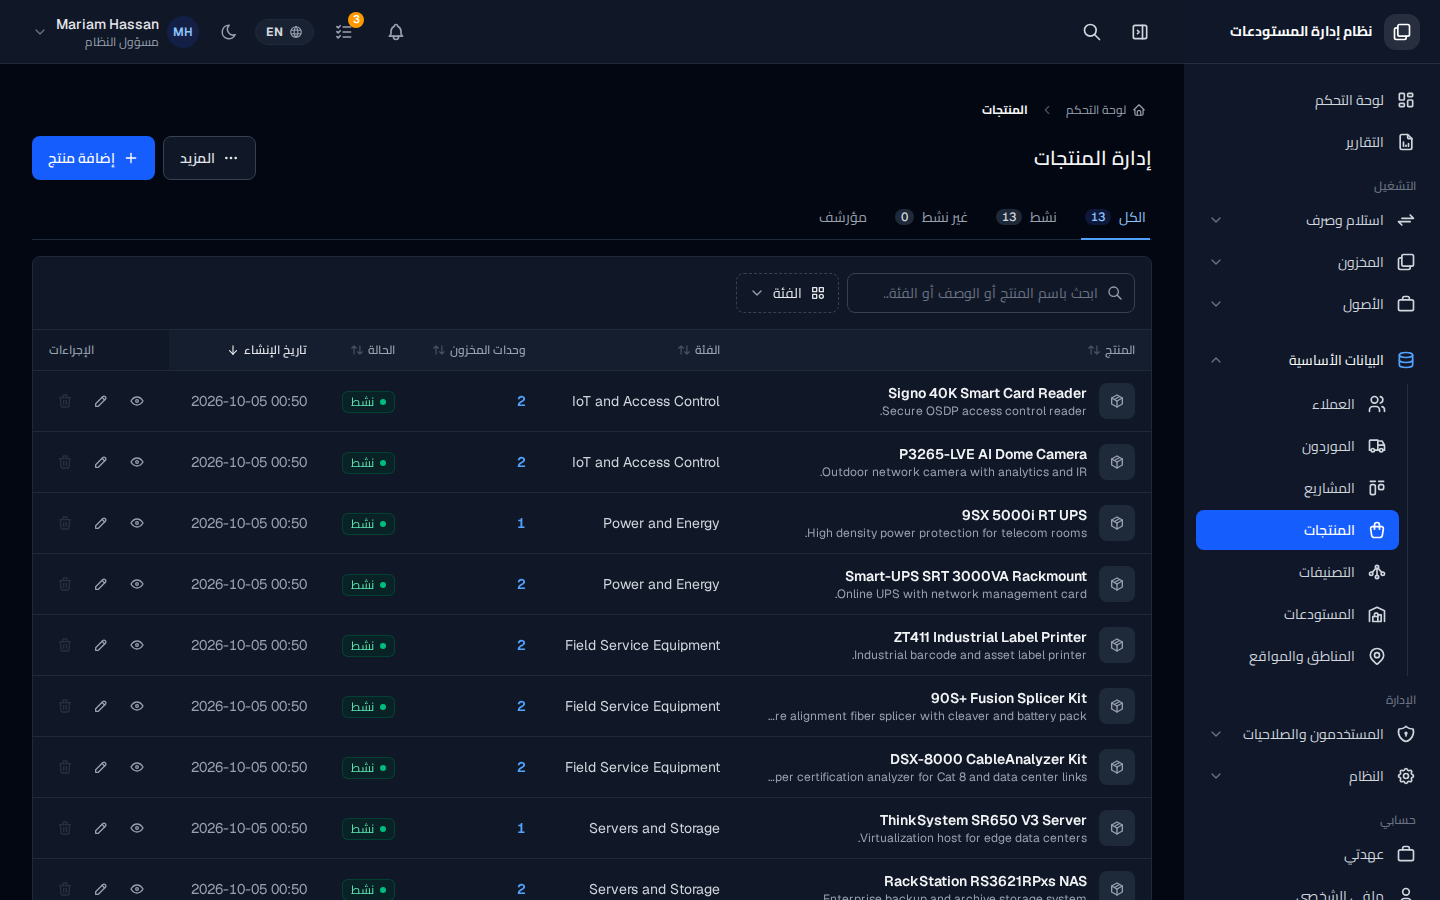Click the home icon in the breadcrumb
The image size is (1440, 900).
tap(1139, 110)
